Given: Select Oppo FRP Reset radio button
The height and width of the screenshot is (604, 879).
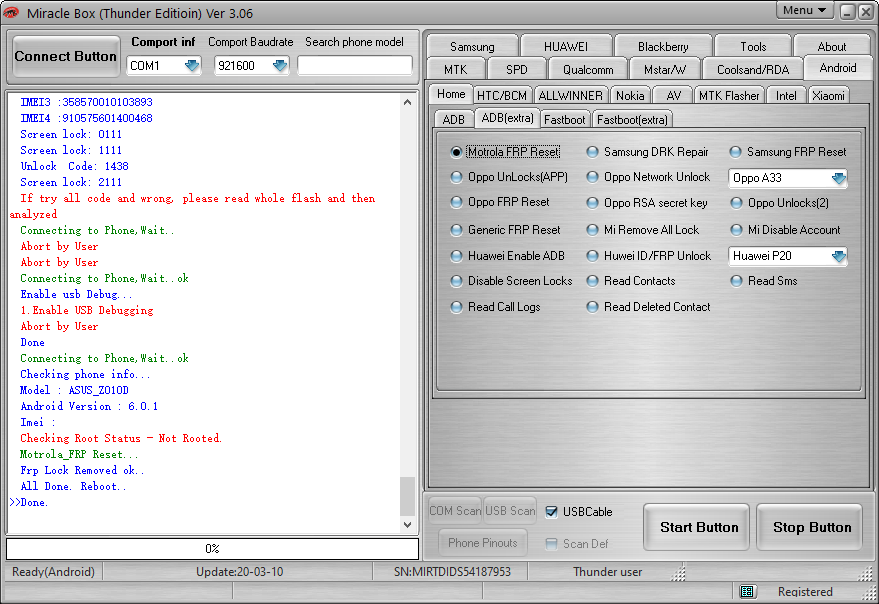Looking at the screenshot, I should tap(500, 202).
